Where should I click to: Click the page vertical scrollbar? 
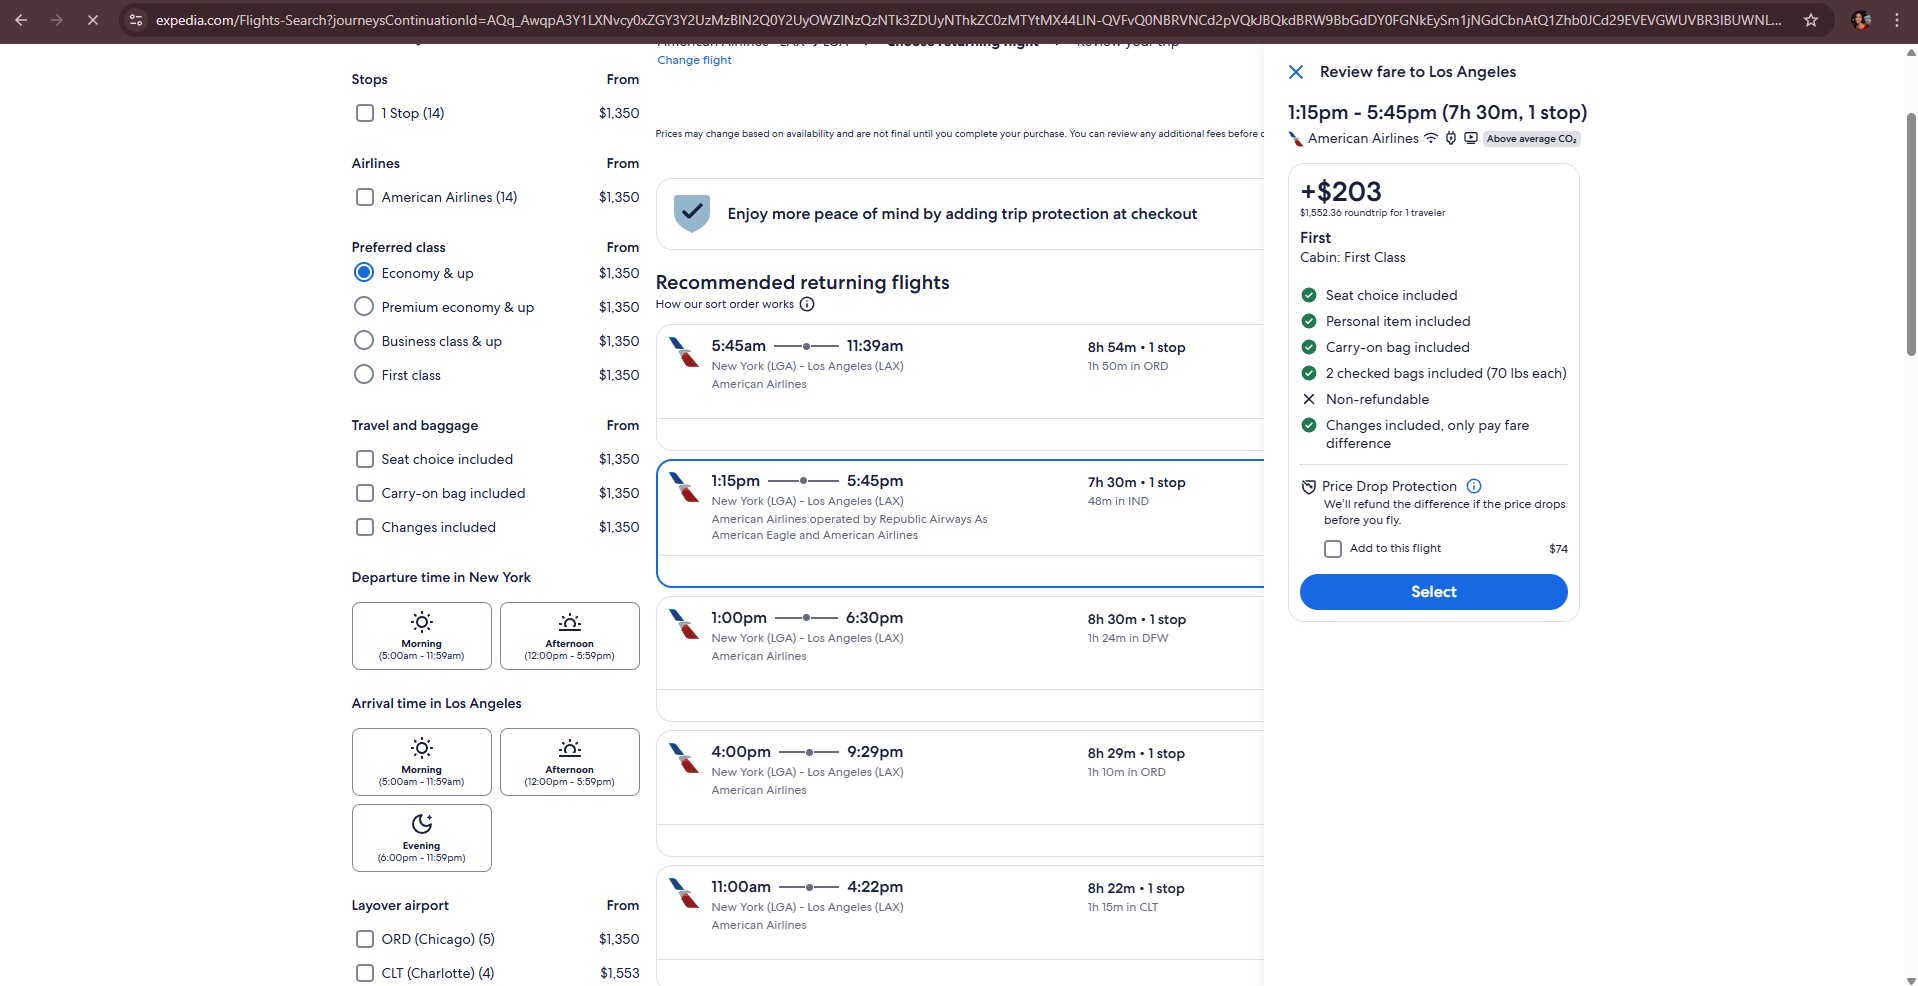pyautogui.click(x=1911, y=235)
